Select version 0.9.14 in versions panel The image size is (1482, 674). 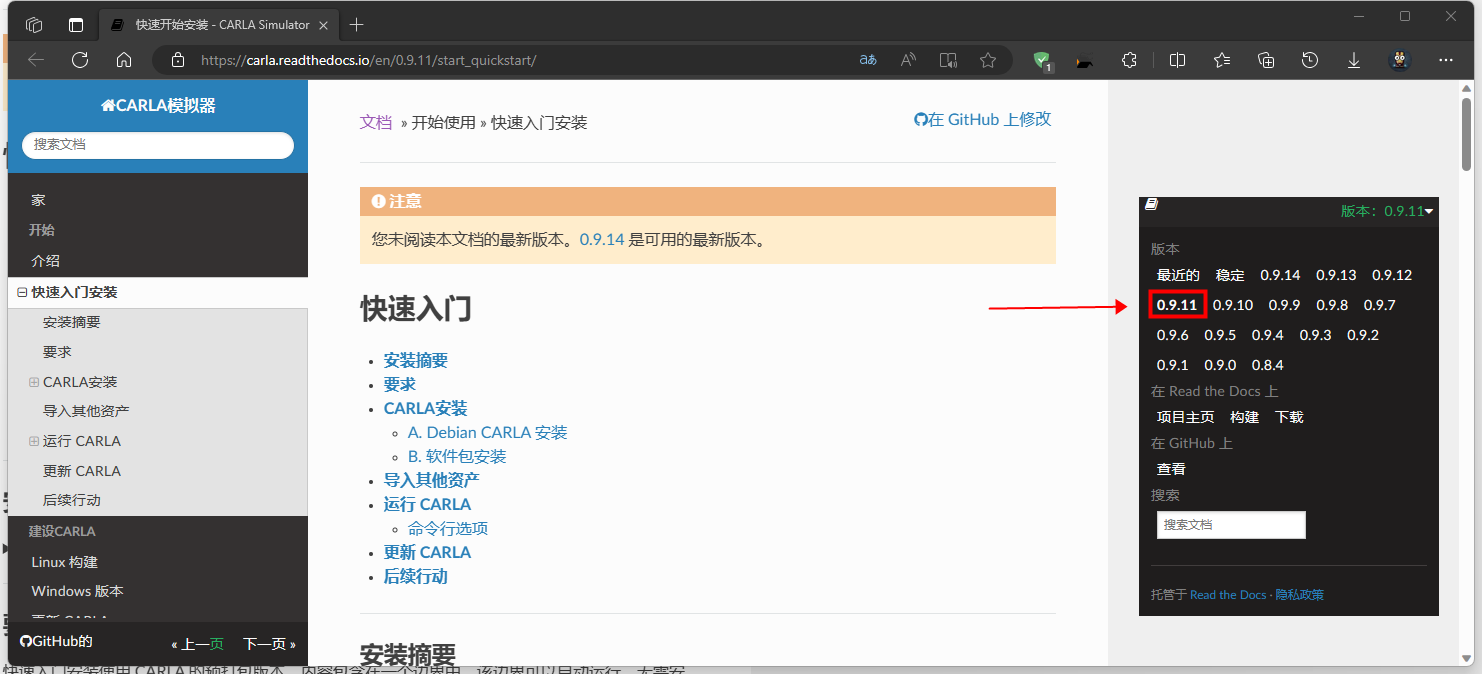[x=1280, y=275]
